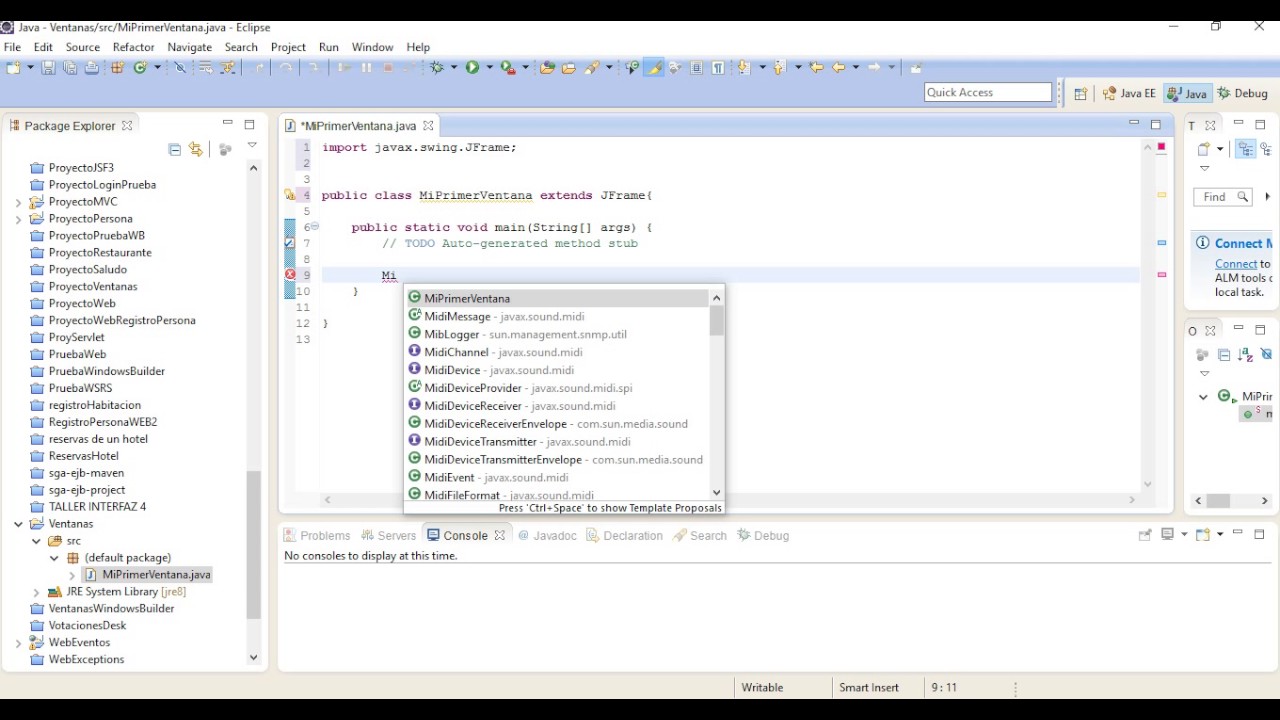Screen dimensions: 1280x720
Task: Click the Open Perspective icon
Action: click(x=1081, y=93)
